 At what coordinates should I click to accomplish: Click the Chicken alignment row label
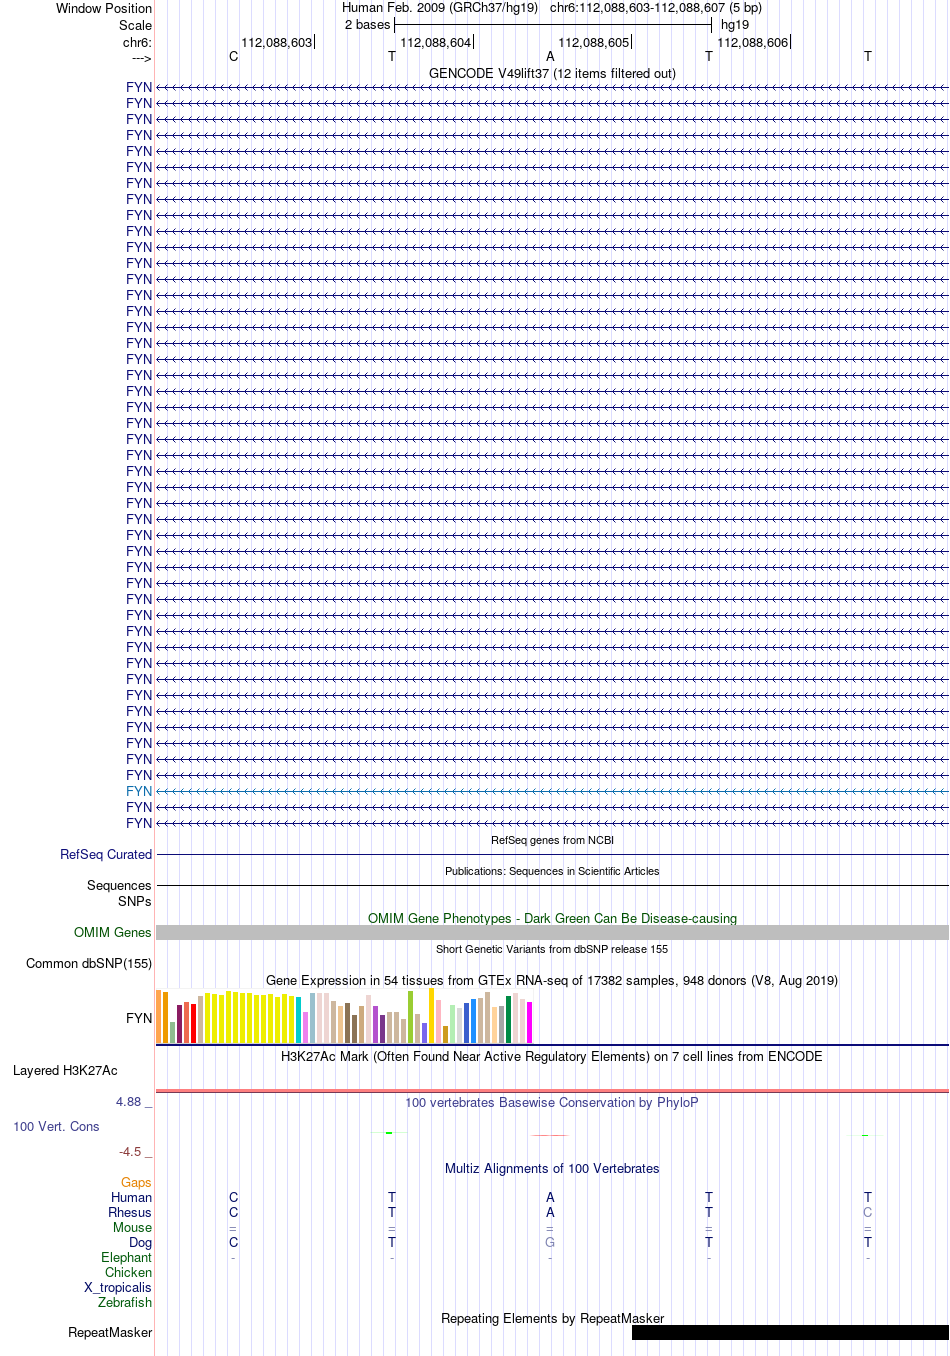click(129, 1273)
